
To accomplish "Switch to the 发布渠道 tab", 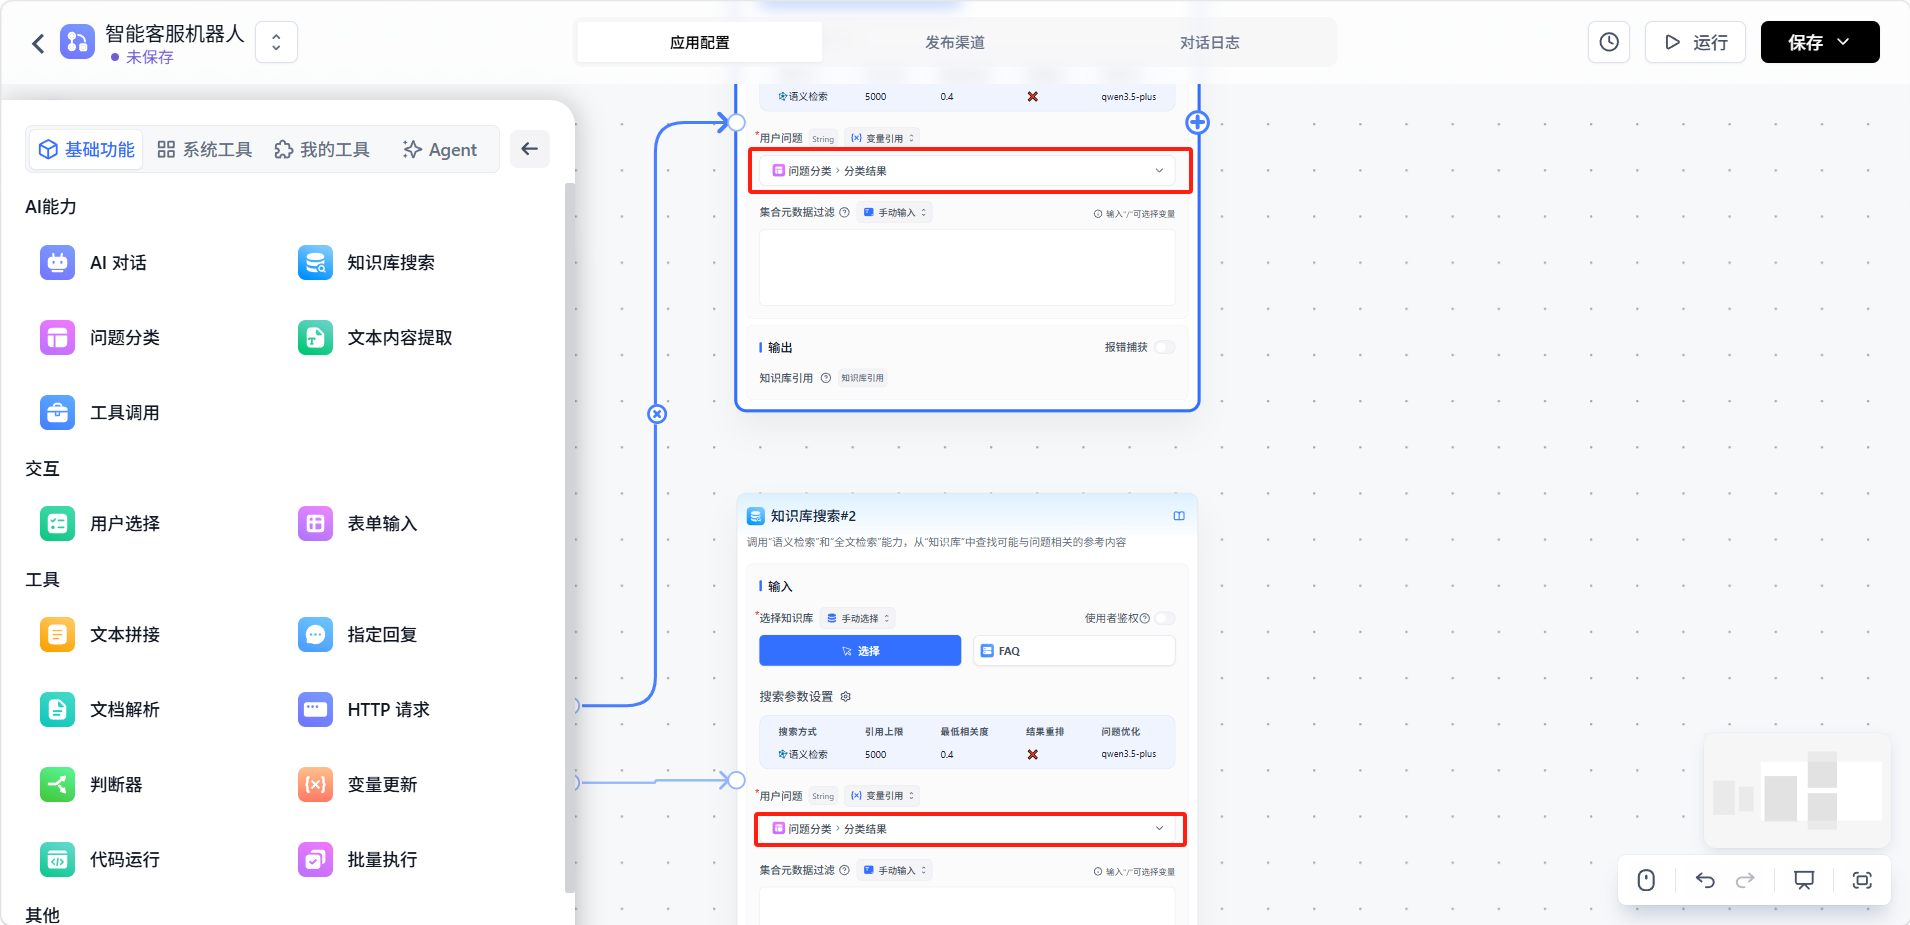I will [954, 42].
